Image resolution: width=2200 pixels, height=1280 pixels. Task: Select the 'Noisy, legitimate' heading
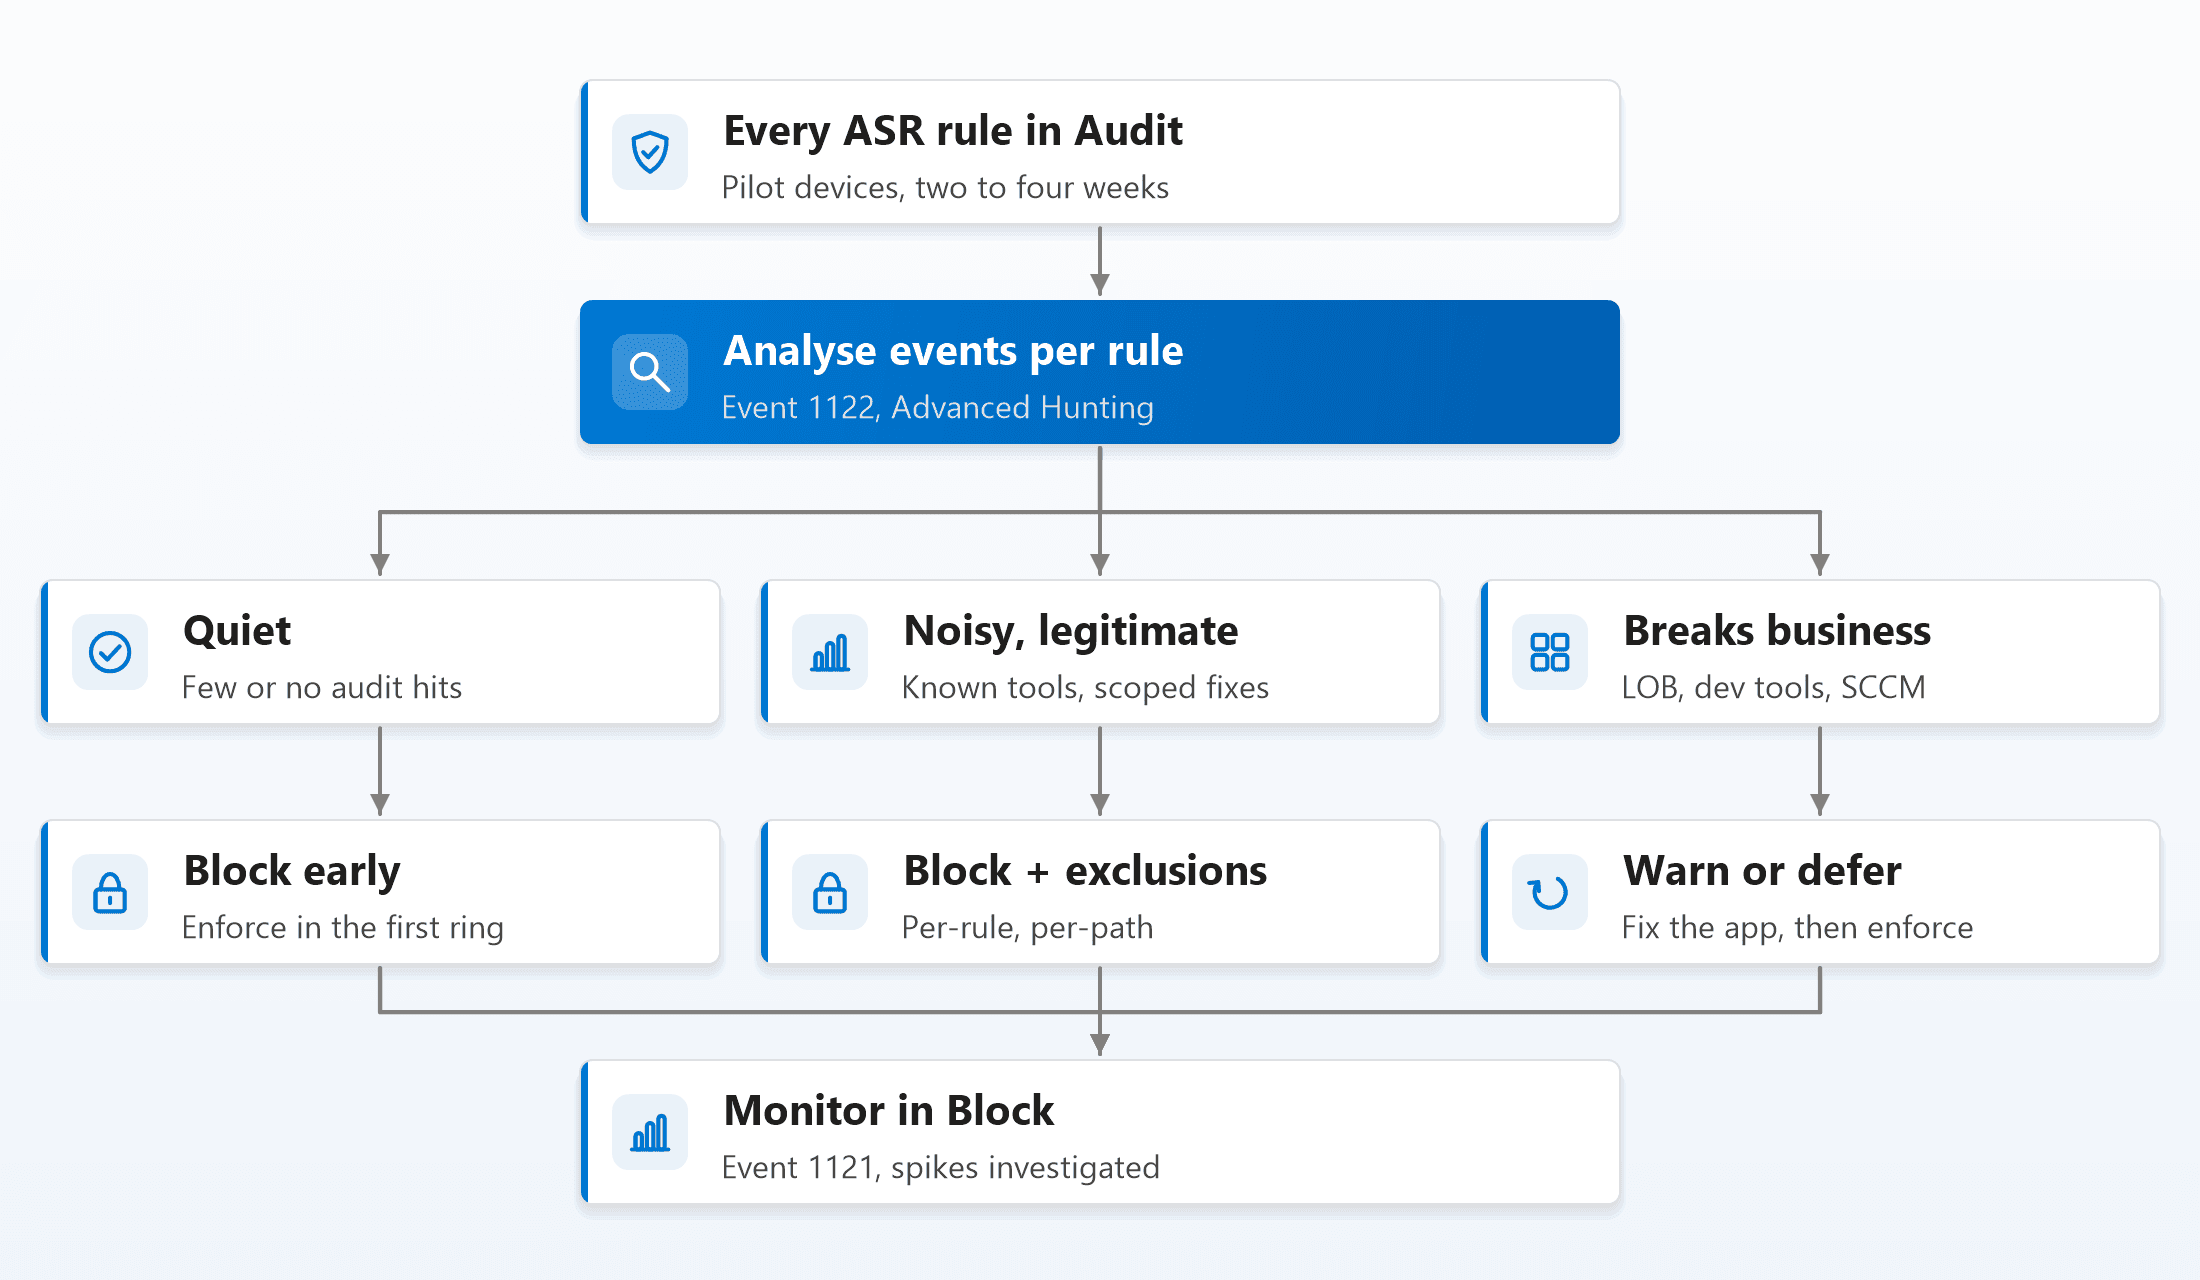1071,631
